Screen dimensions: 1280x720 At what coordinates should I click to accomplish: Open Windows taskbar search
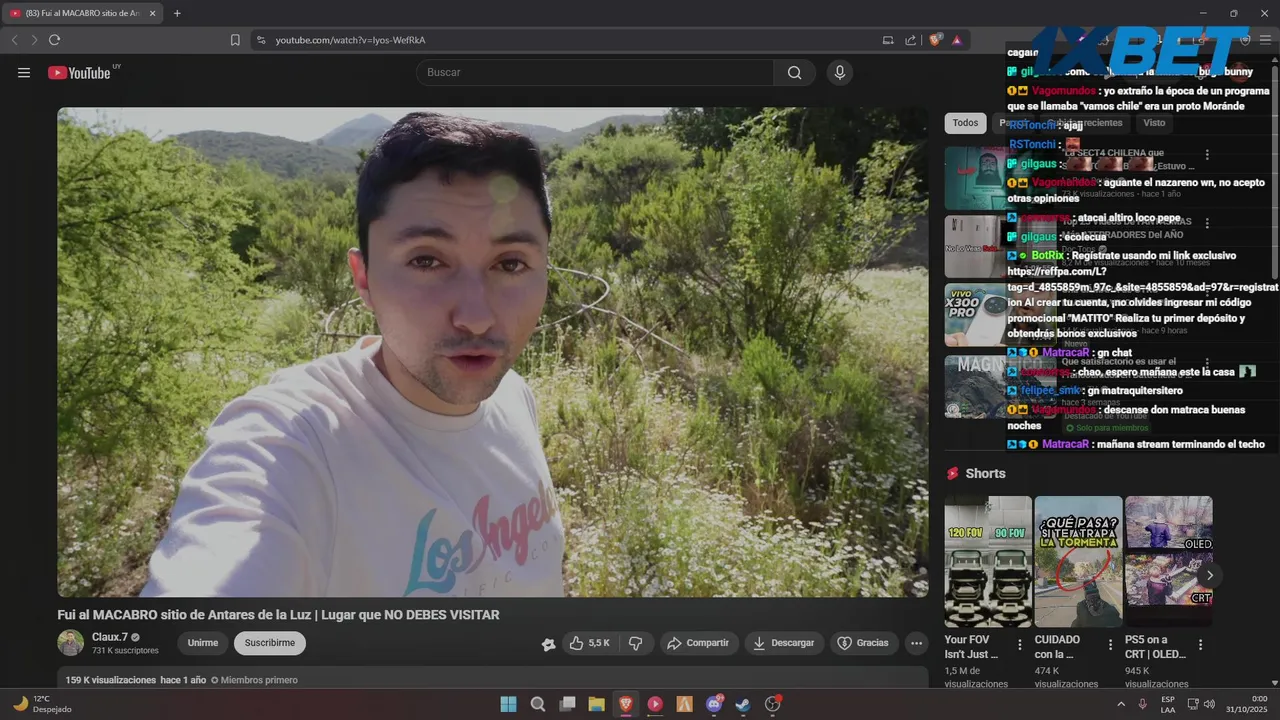[538, 704]
